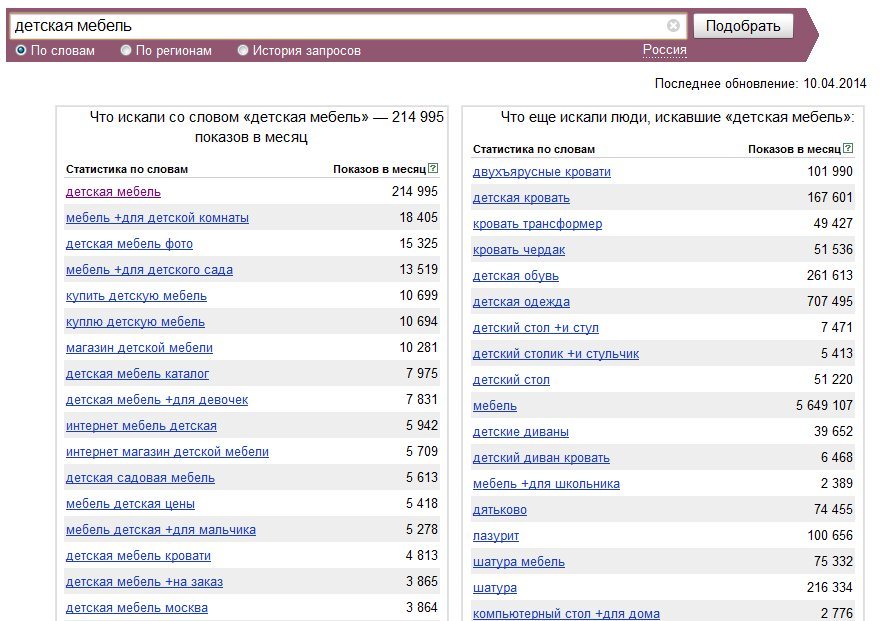The height and width of the screenshot is (621, 882).
Task: Open the 'лазурит' link
Action: click(496, 536)
